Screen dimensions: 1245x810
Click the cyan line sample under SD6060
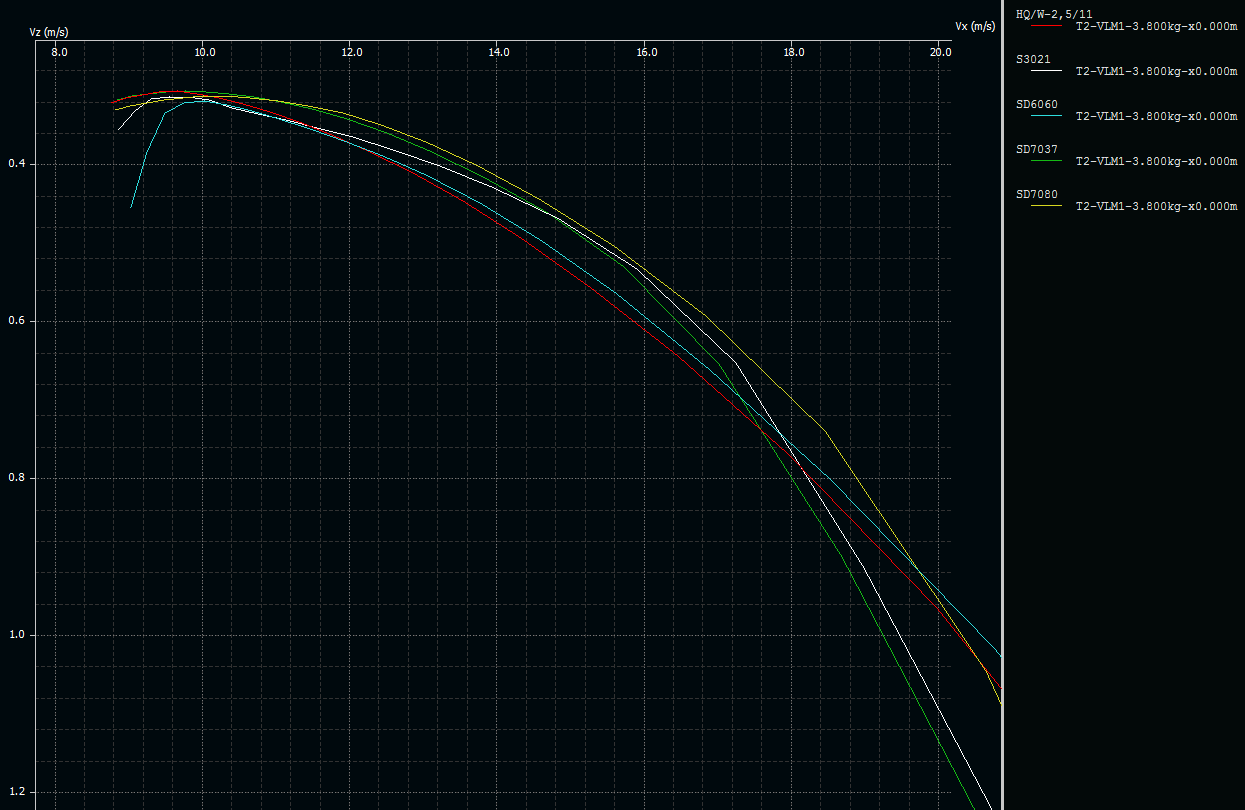[x=1045, y=116]
